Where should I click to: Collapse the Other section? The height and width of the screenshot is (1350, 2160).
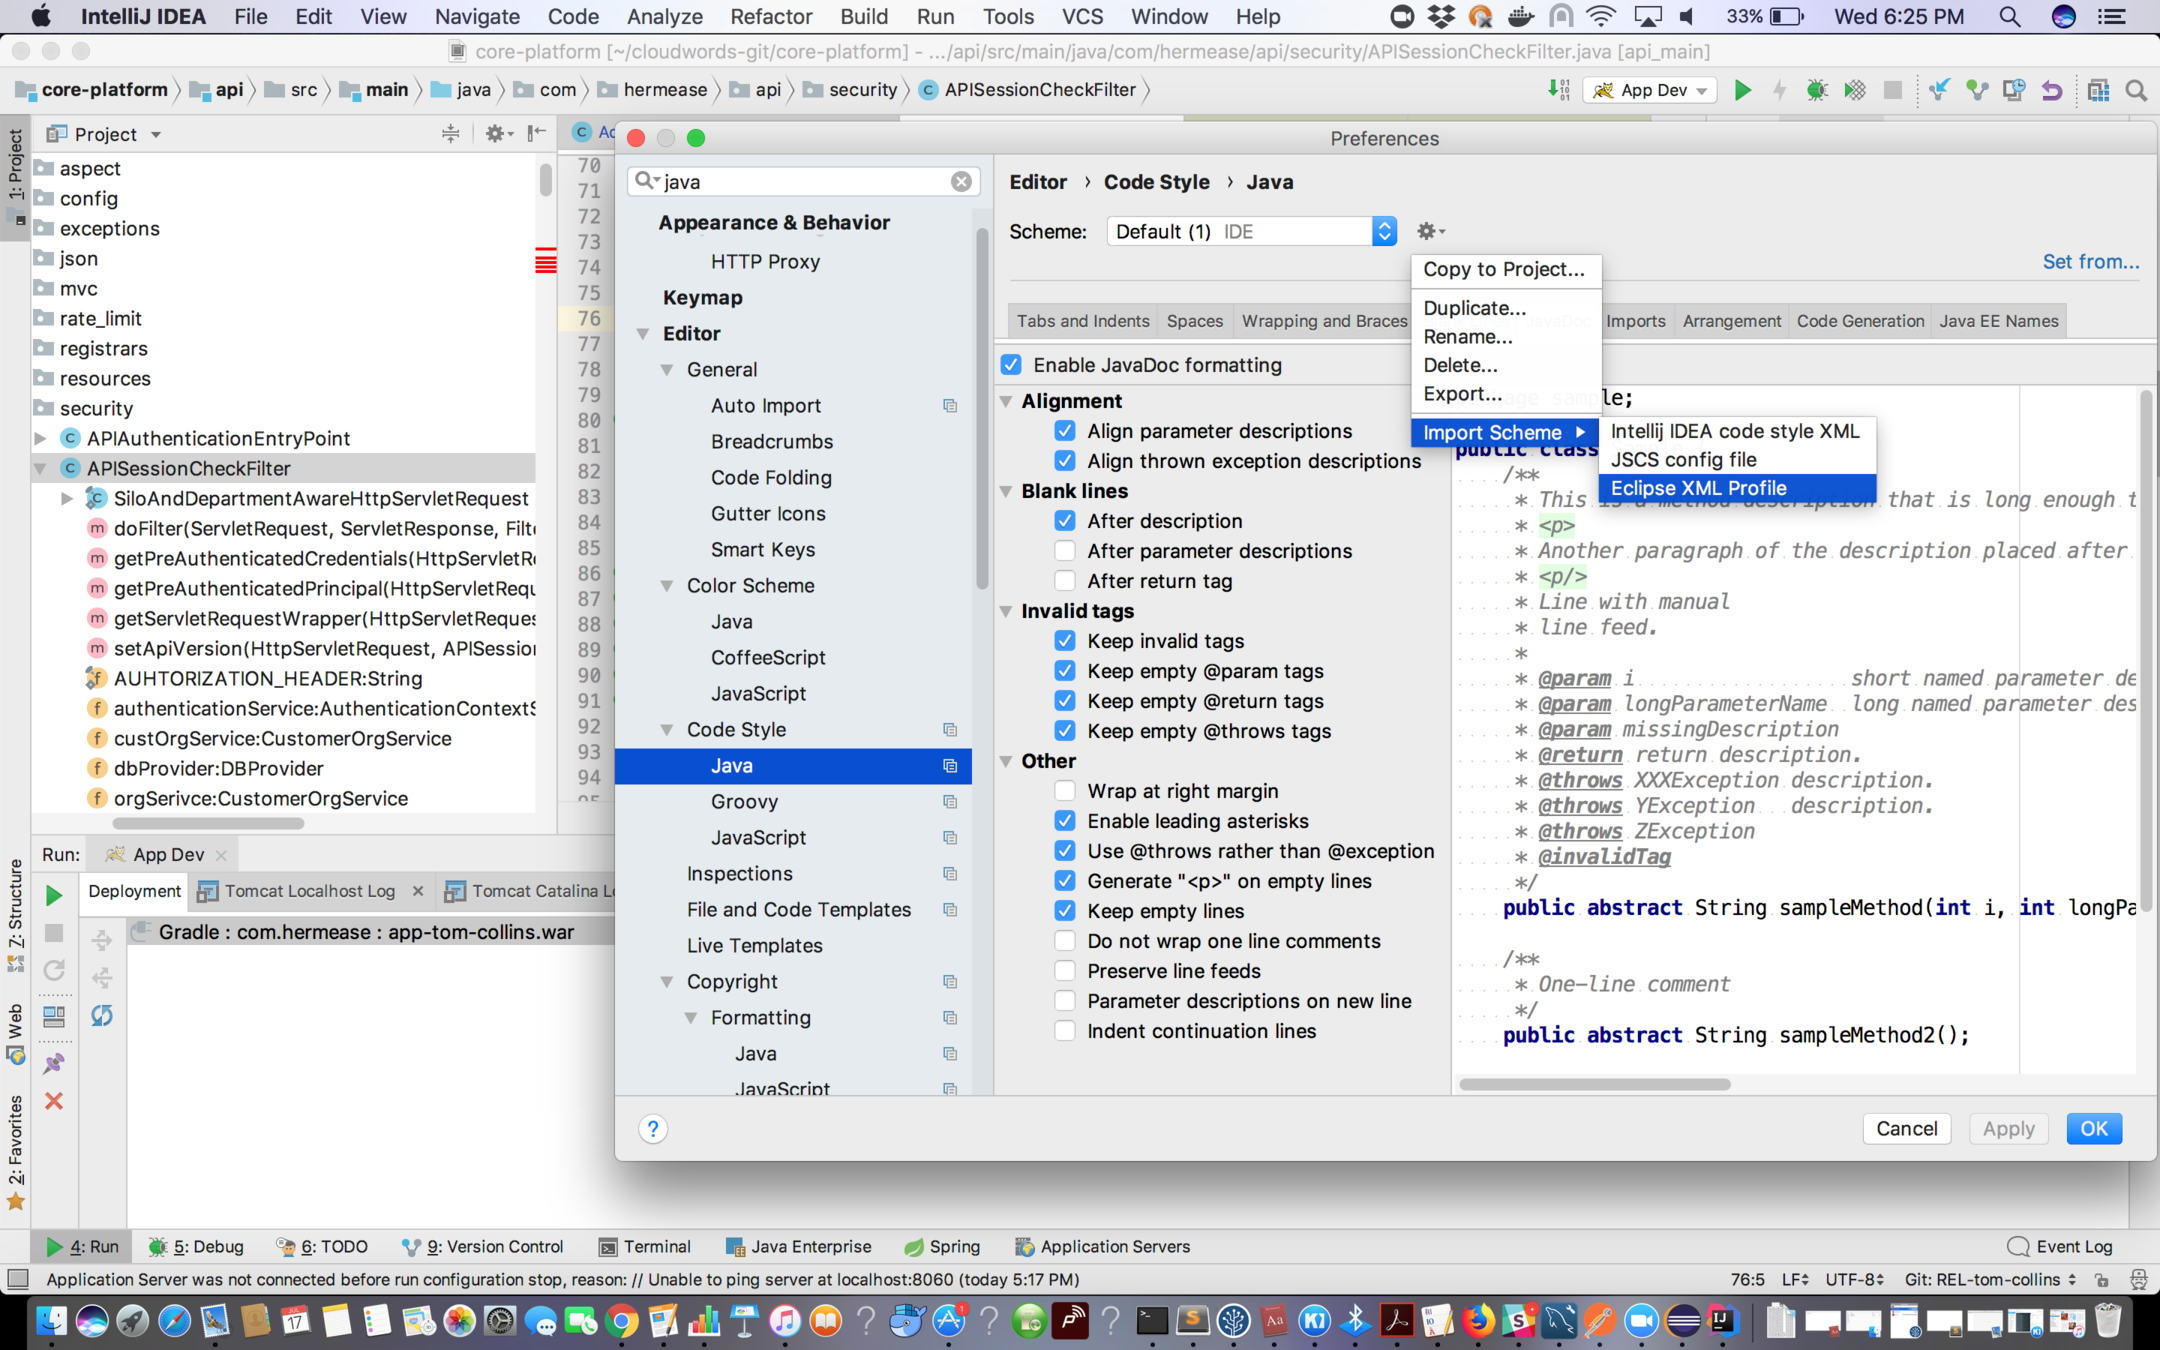[1006, 761]
